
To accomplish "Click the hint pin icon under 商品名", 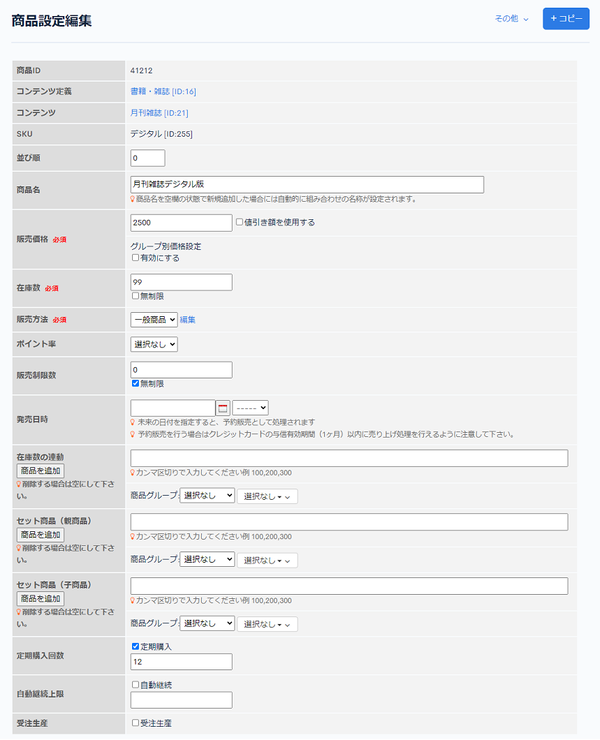I will pos(133,199).
